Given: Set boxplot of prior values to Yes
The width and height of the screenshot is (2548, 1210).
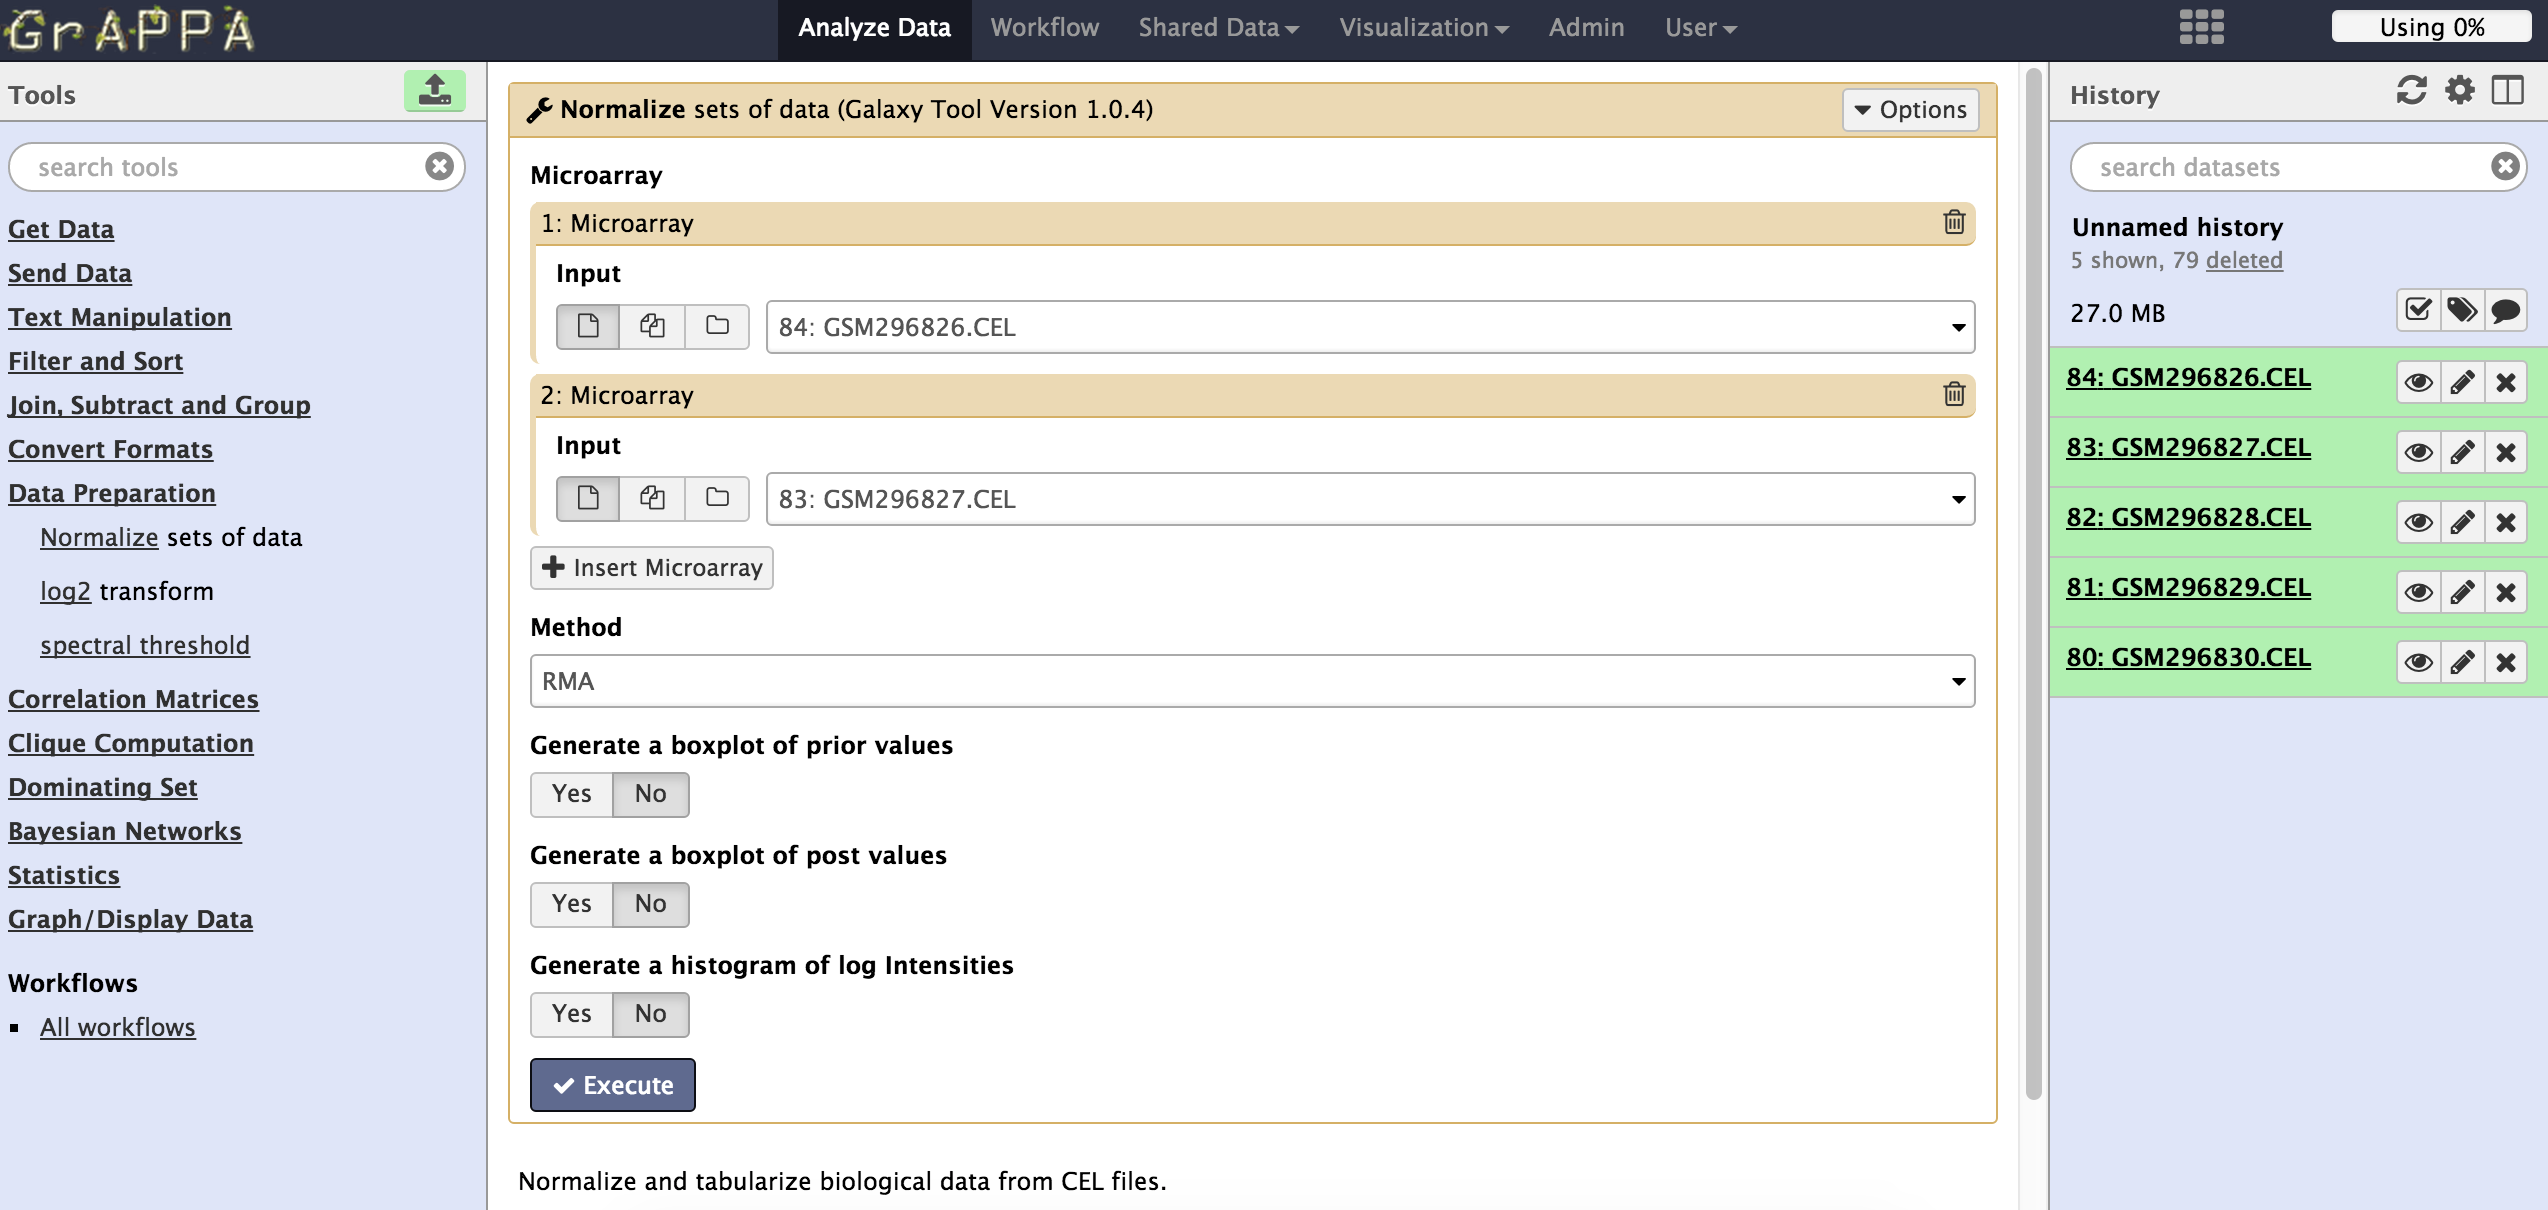Looking at the screenshot, I should (572, 794).
